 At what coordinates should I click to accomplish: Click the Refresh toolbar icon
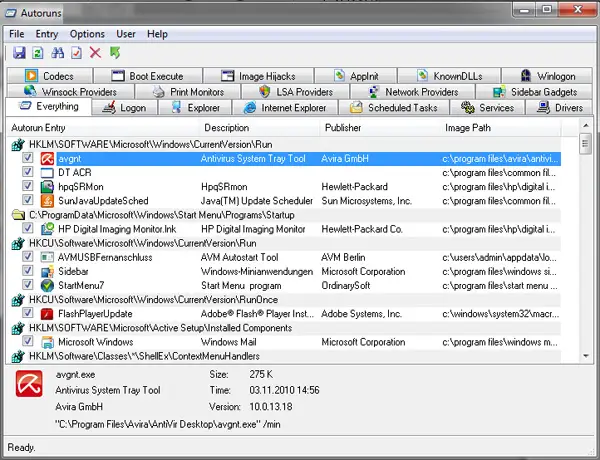tap(38, 52)
